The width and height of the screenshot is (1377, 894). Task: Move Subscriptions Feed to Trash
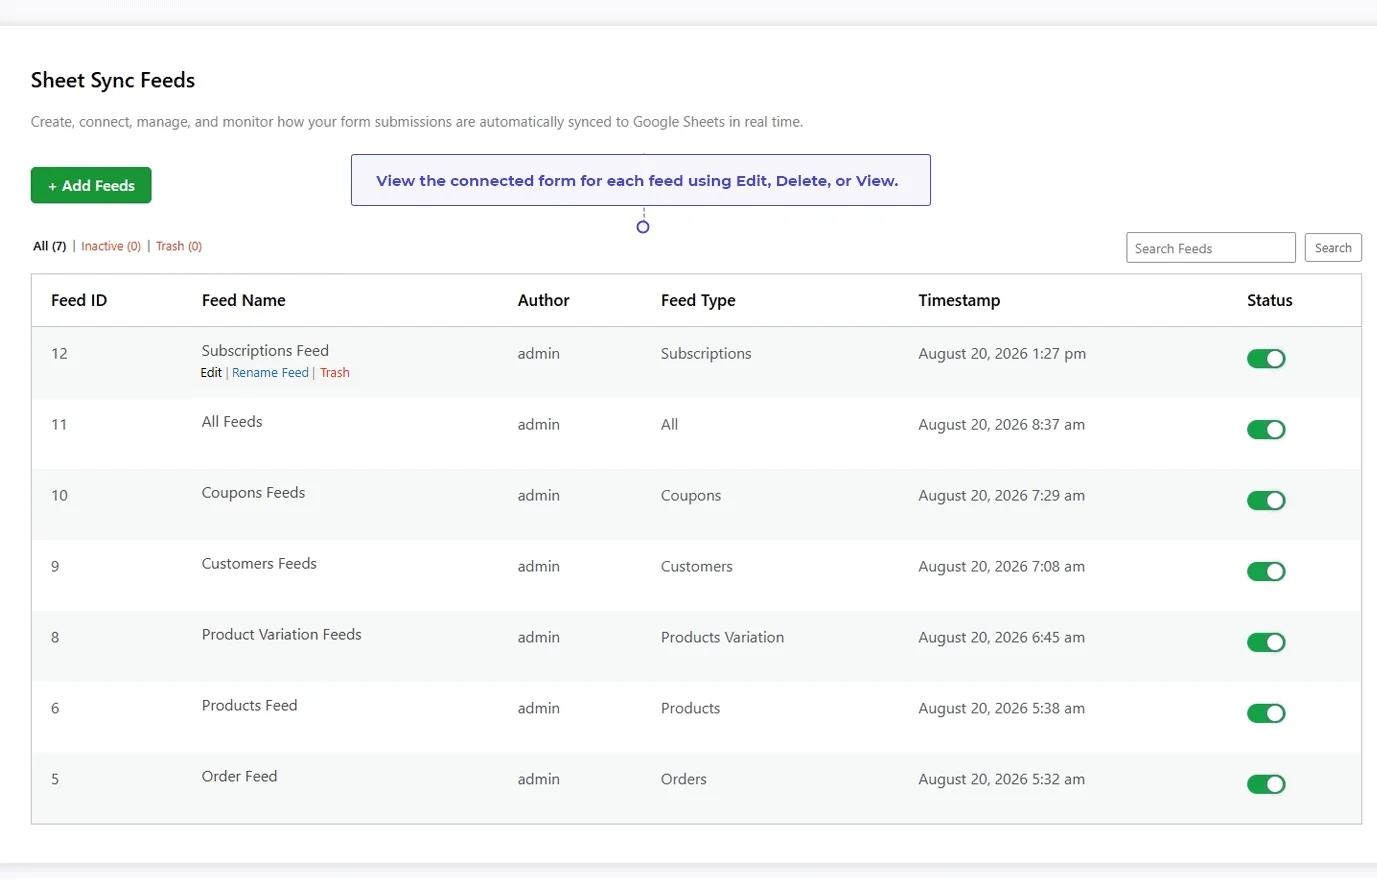(335, 373)
